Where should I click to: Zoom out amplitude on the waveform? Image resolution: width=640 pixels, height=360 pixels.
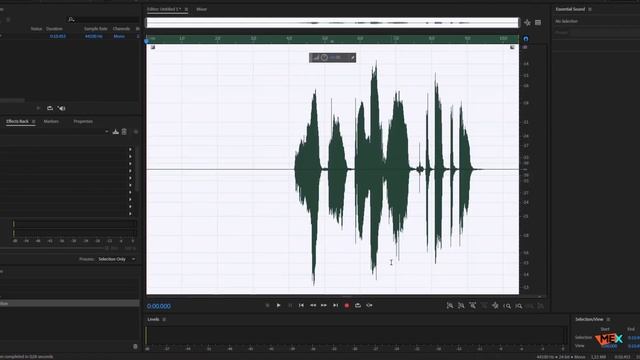click(461, 306)
